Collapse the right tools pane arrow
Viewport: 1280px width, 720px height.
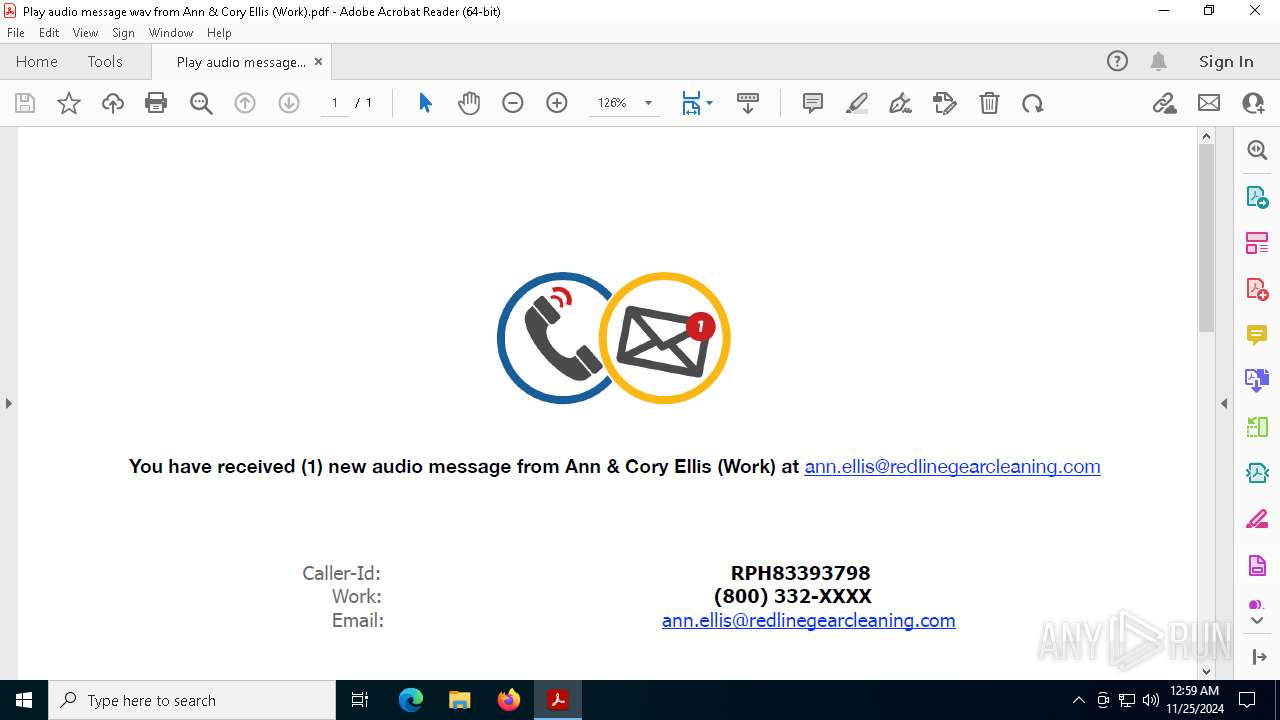click(1224, 404)
